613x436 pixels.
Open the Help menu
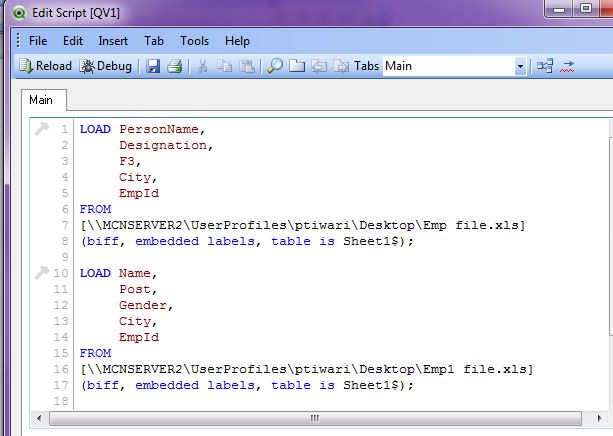pos(237,41)
